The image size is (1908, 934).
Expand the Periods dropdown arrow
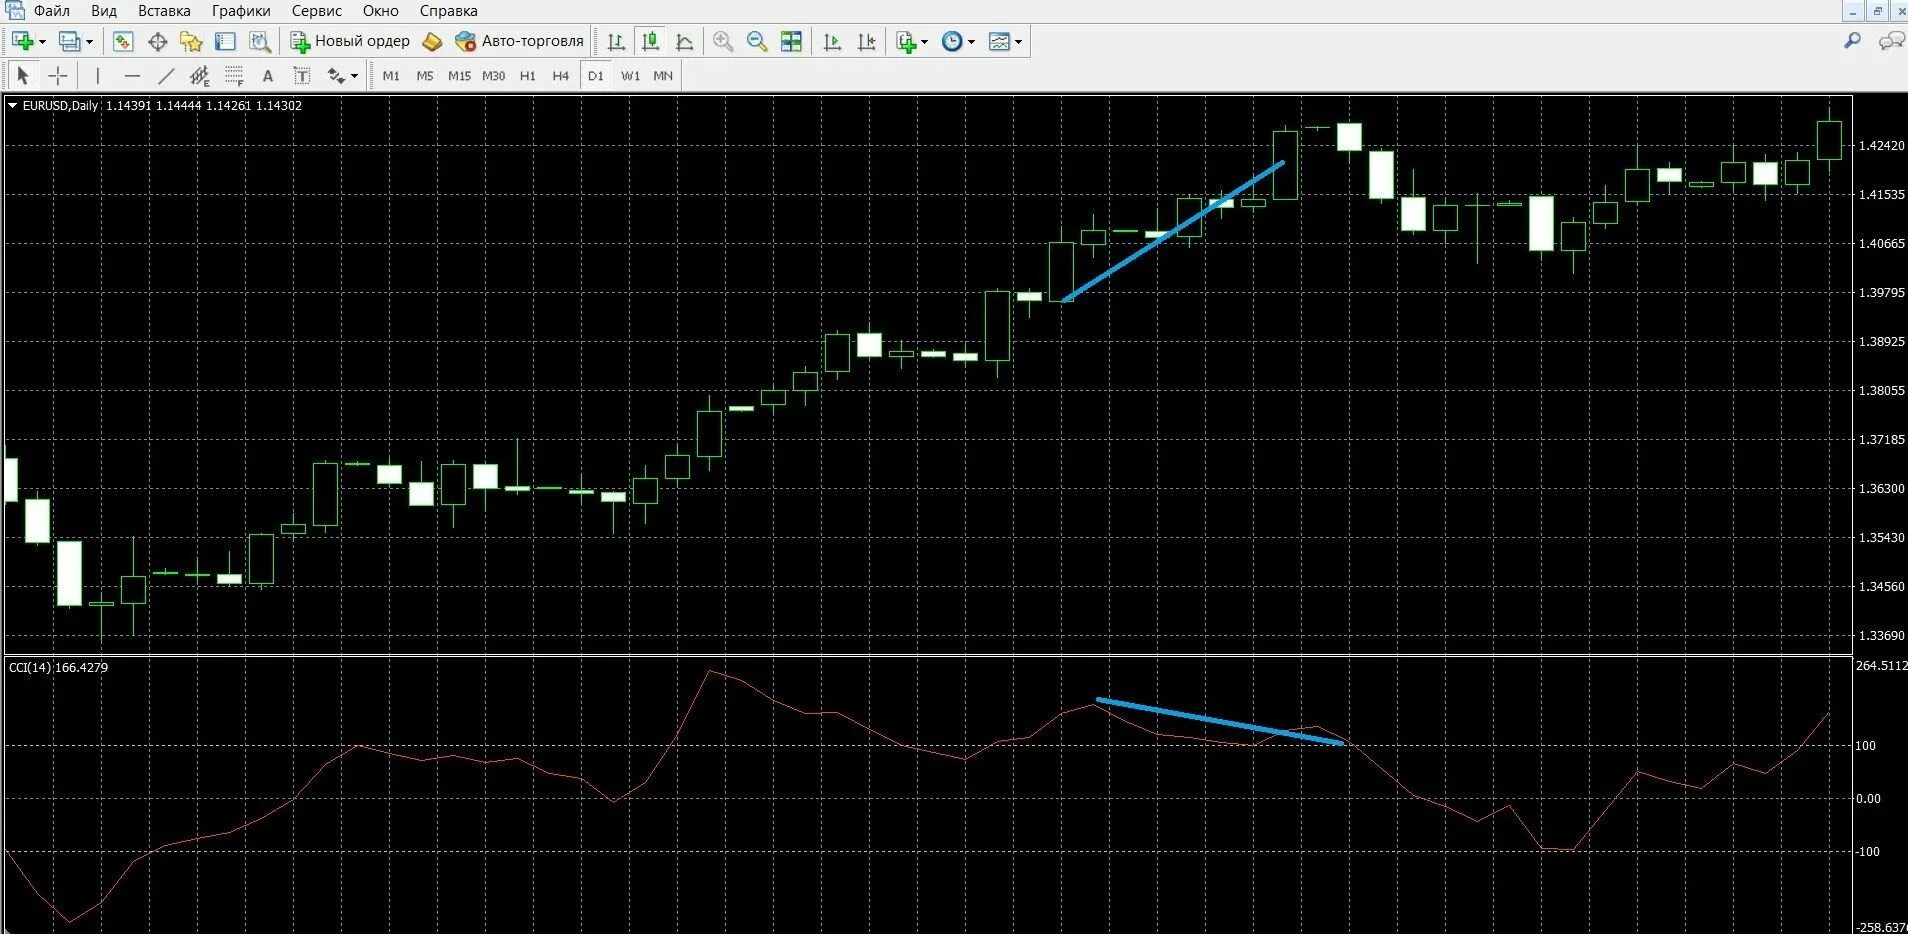[x=971, y=42]
